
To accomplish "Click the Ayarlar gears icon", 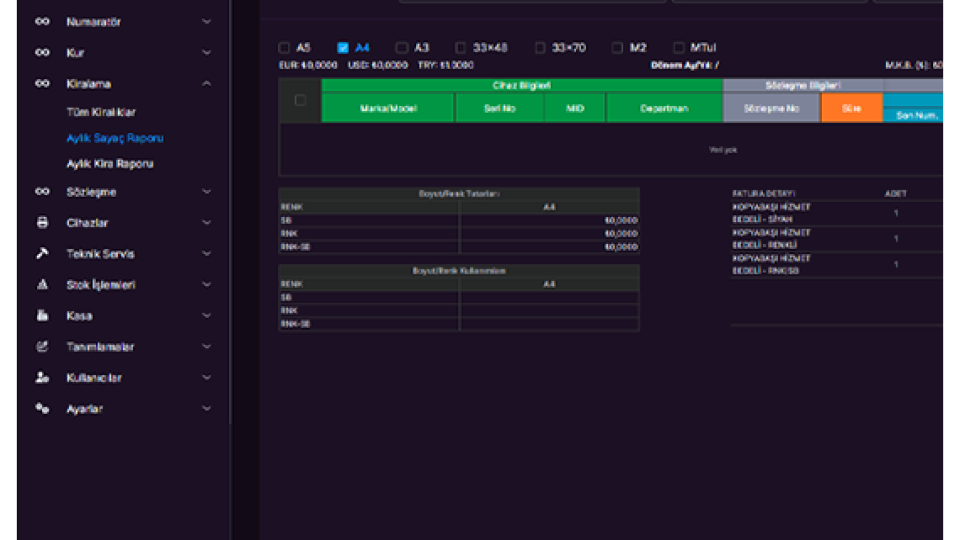I will pyautogui.click(x=42, y=408).
